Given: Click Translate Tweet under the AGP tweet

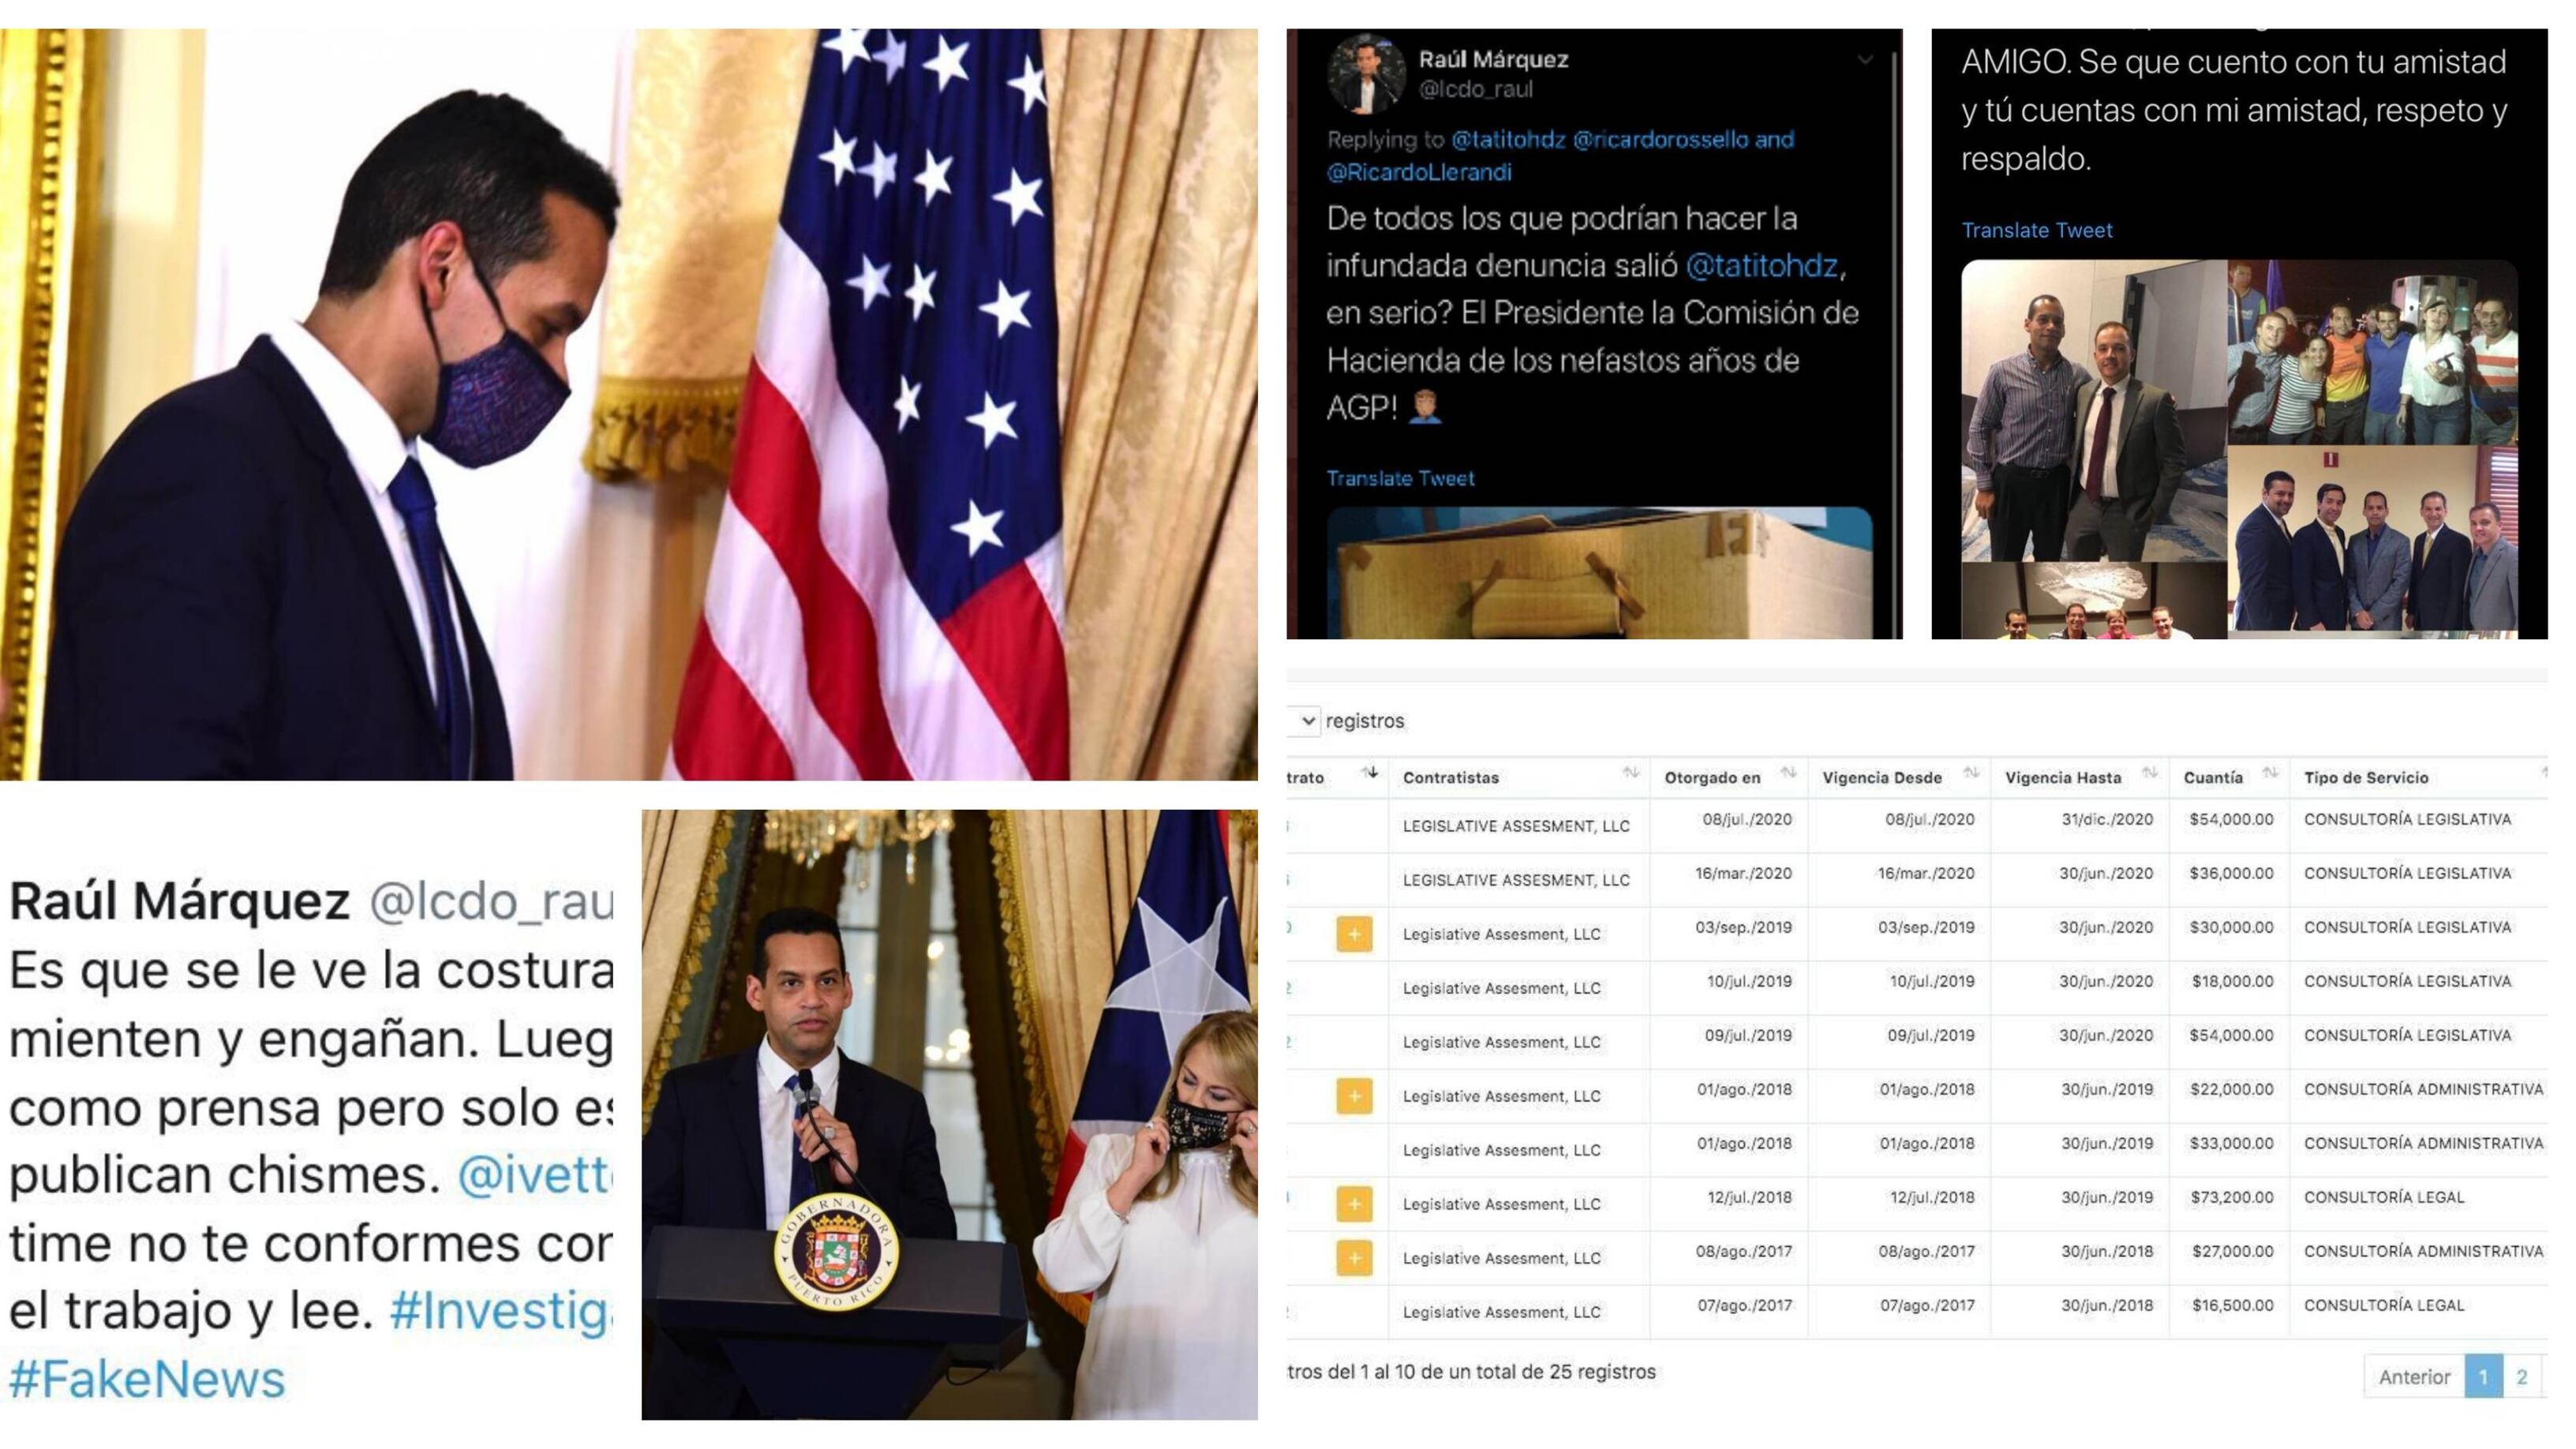Looking at the screenshot, I should click(x=1400, y=479).
